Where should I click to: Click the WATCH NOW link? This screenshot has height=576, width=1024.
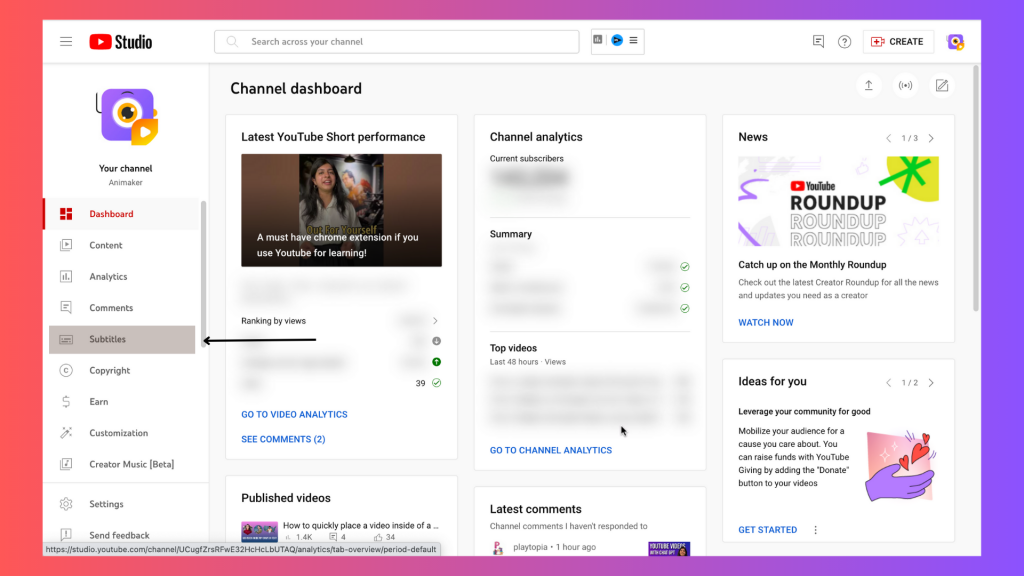click(x=766, y=322)
